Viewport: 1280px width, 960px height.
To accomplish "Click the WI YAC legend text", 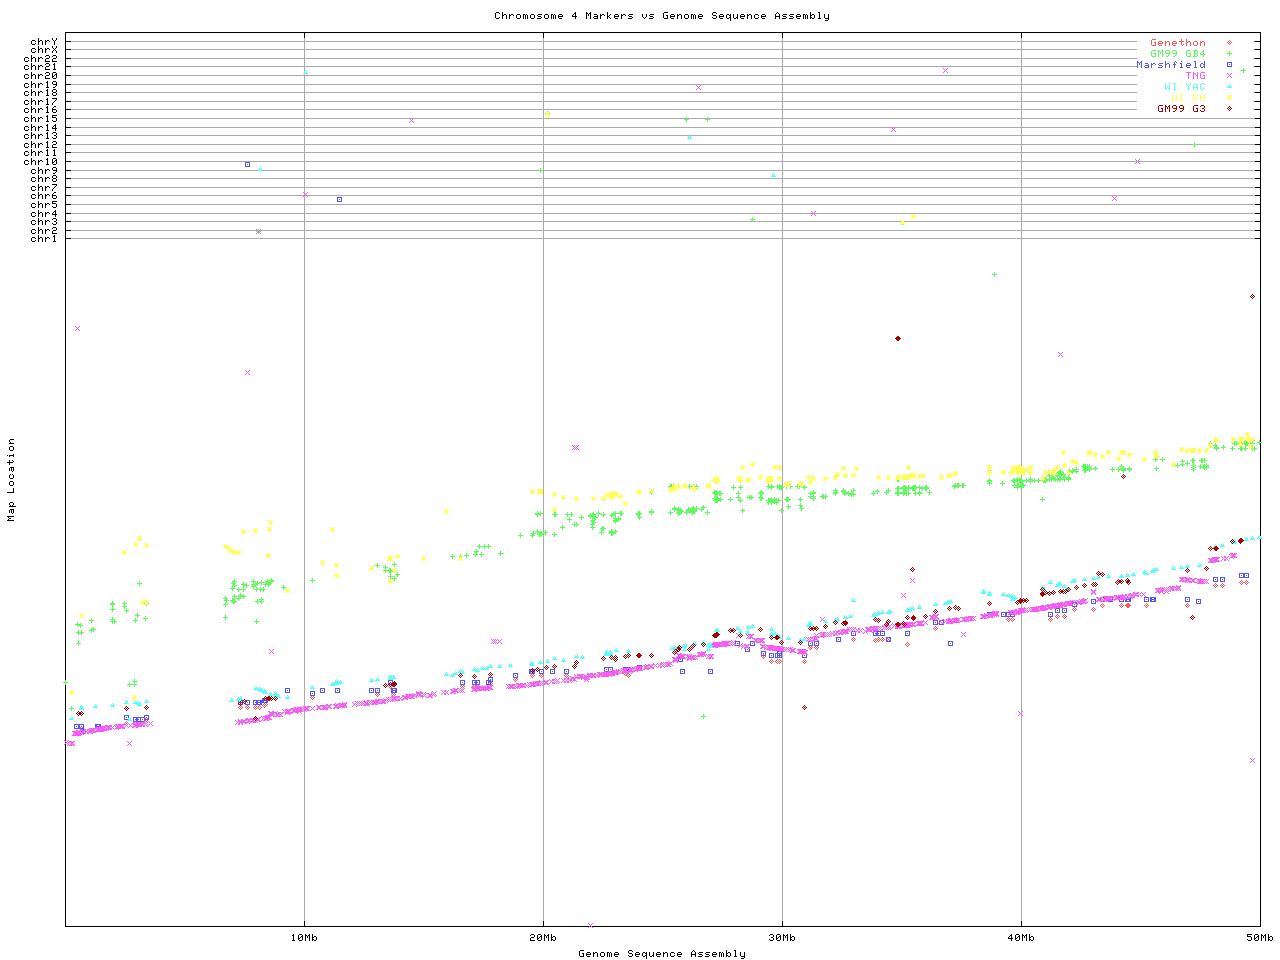I will (x=1184, y=87).
